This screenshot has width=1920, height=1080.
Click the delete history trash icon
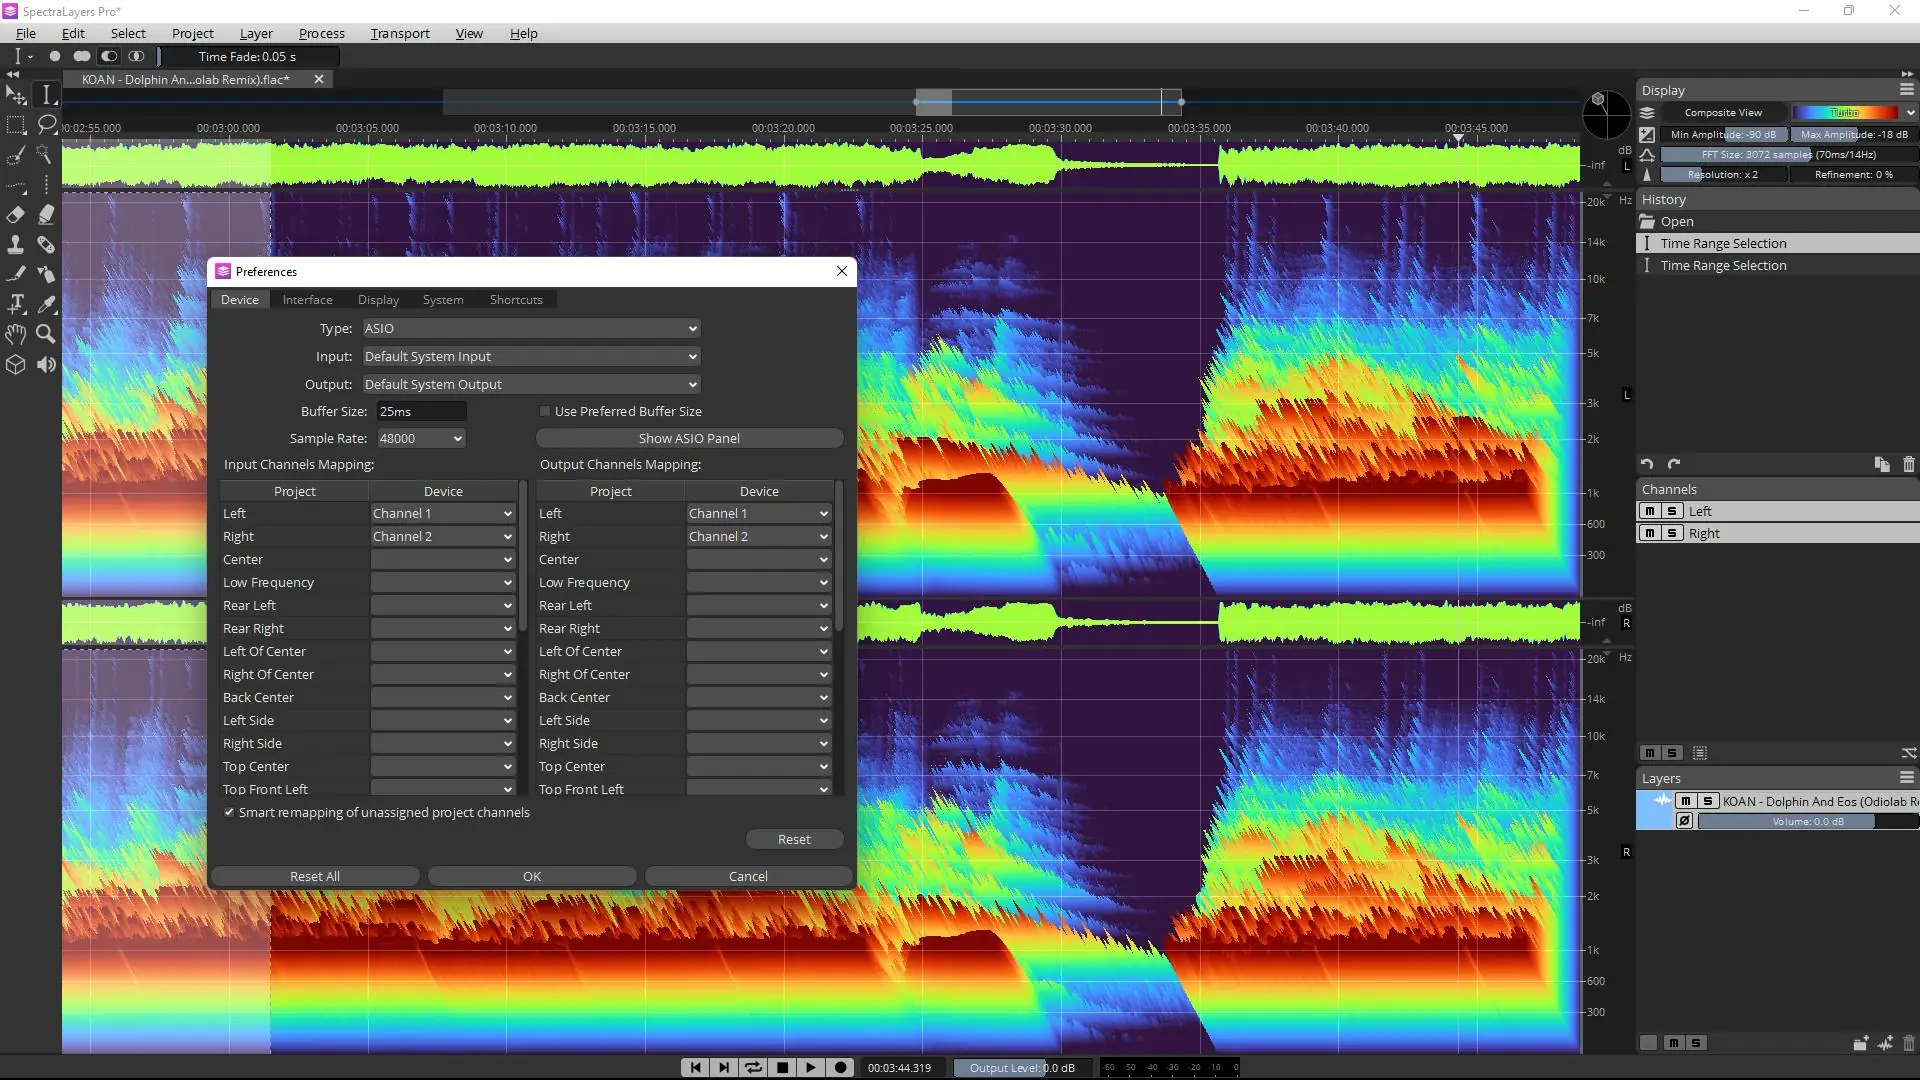coord(1908,464)
